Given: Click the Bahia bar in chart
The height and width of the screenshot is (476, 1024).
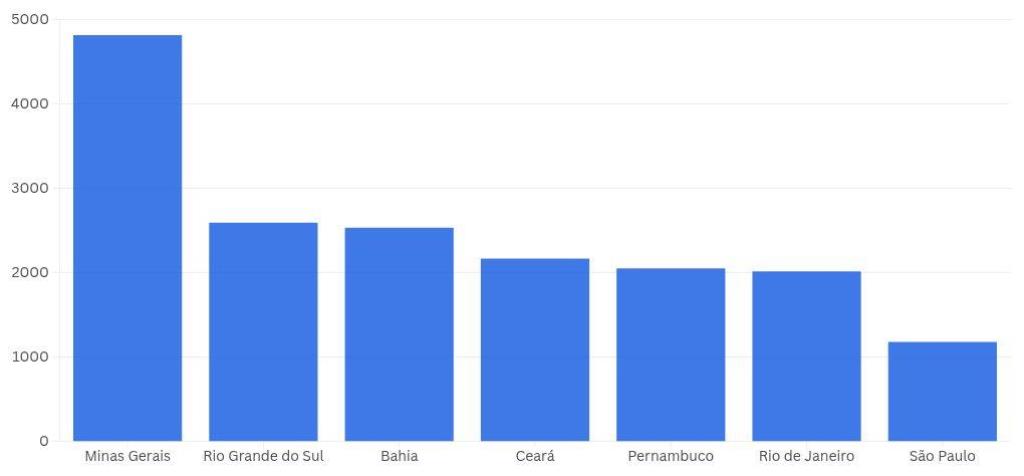Looking at the screenshot, I should click(399, 334).
